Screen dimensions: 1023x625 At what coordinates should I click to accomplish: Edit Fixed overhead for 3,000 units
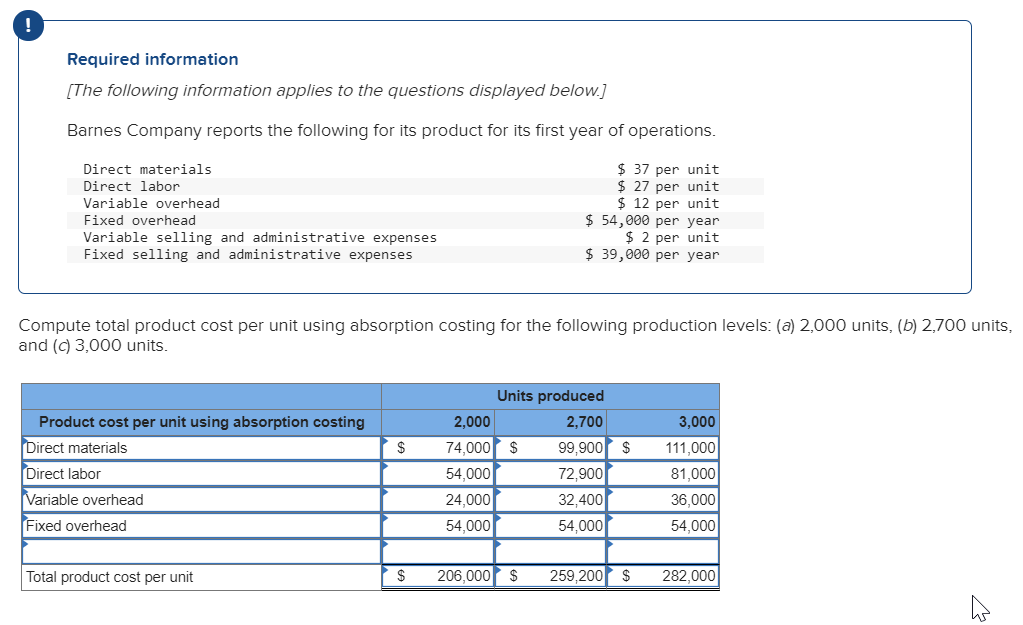(x=663, y=526)
